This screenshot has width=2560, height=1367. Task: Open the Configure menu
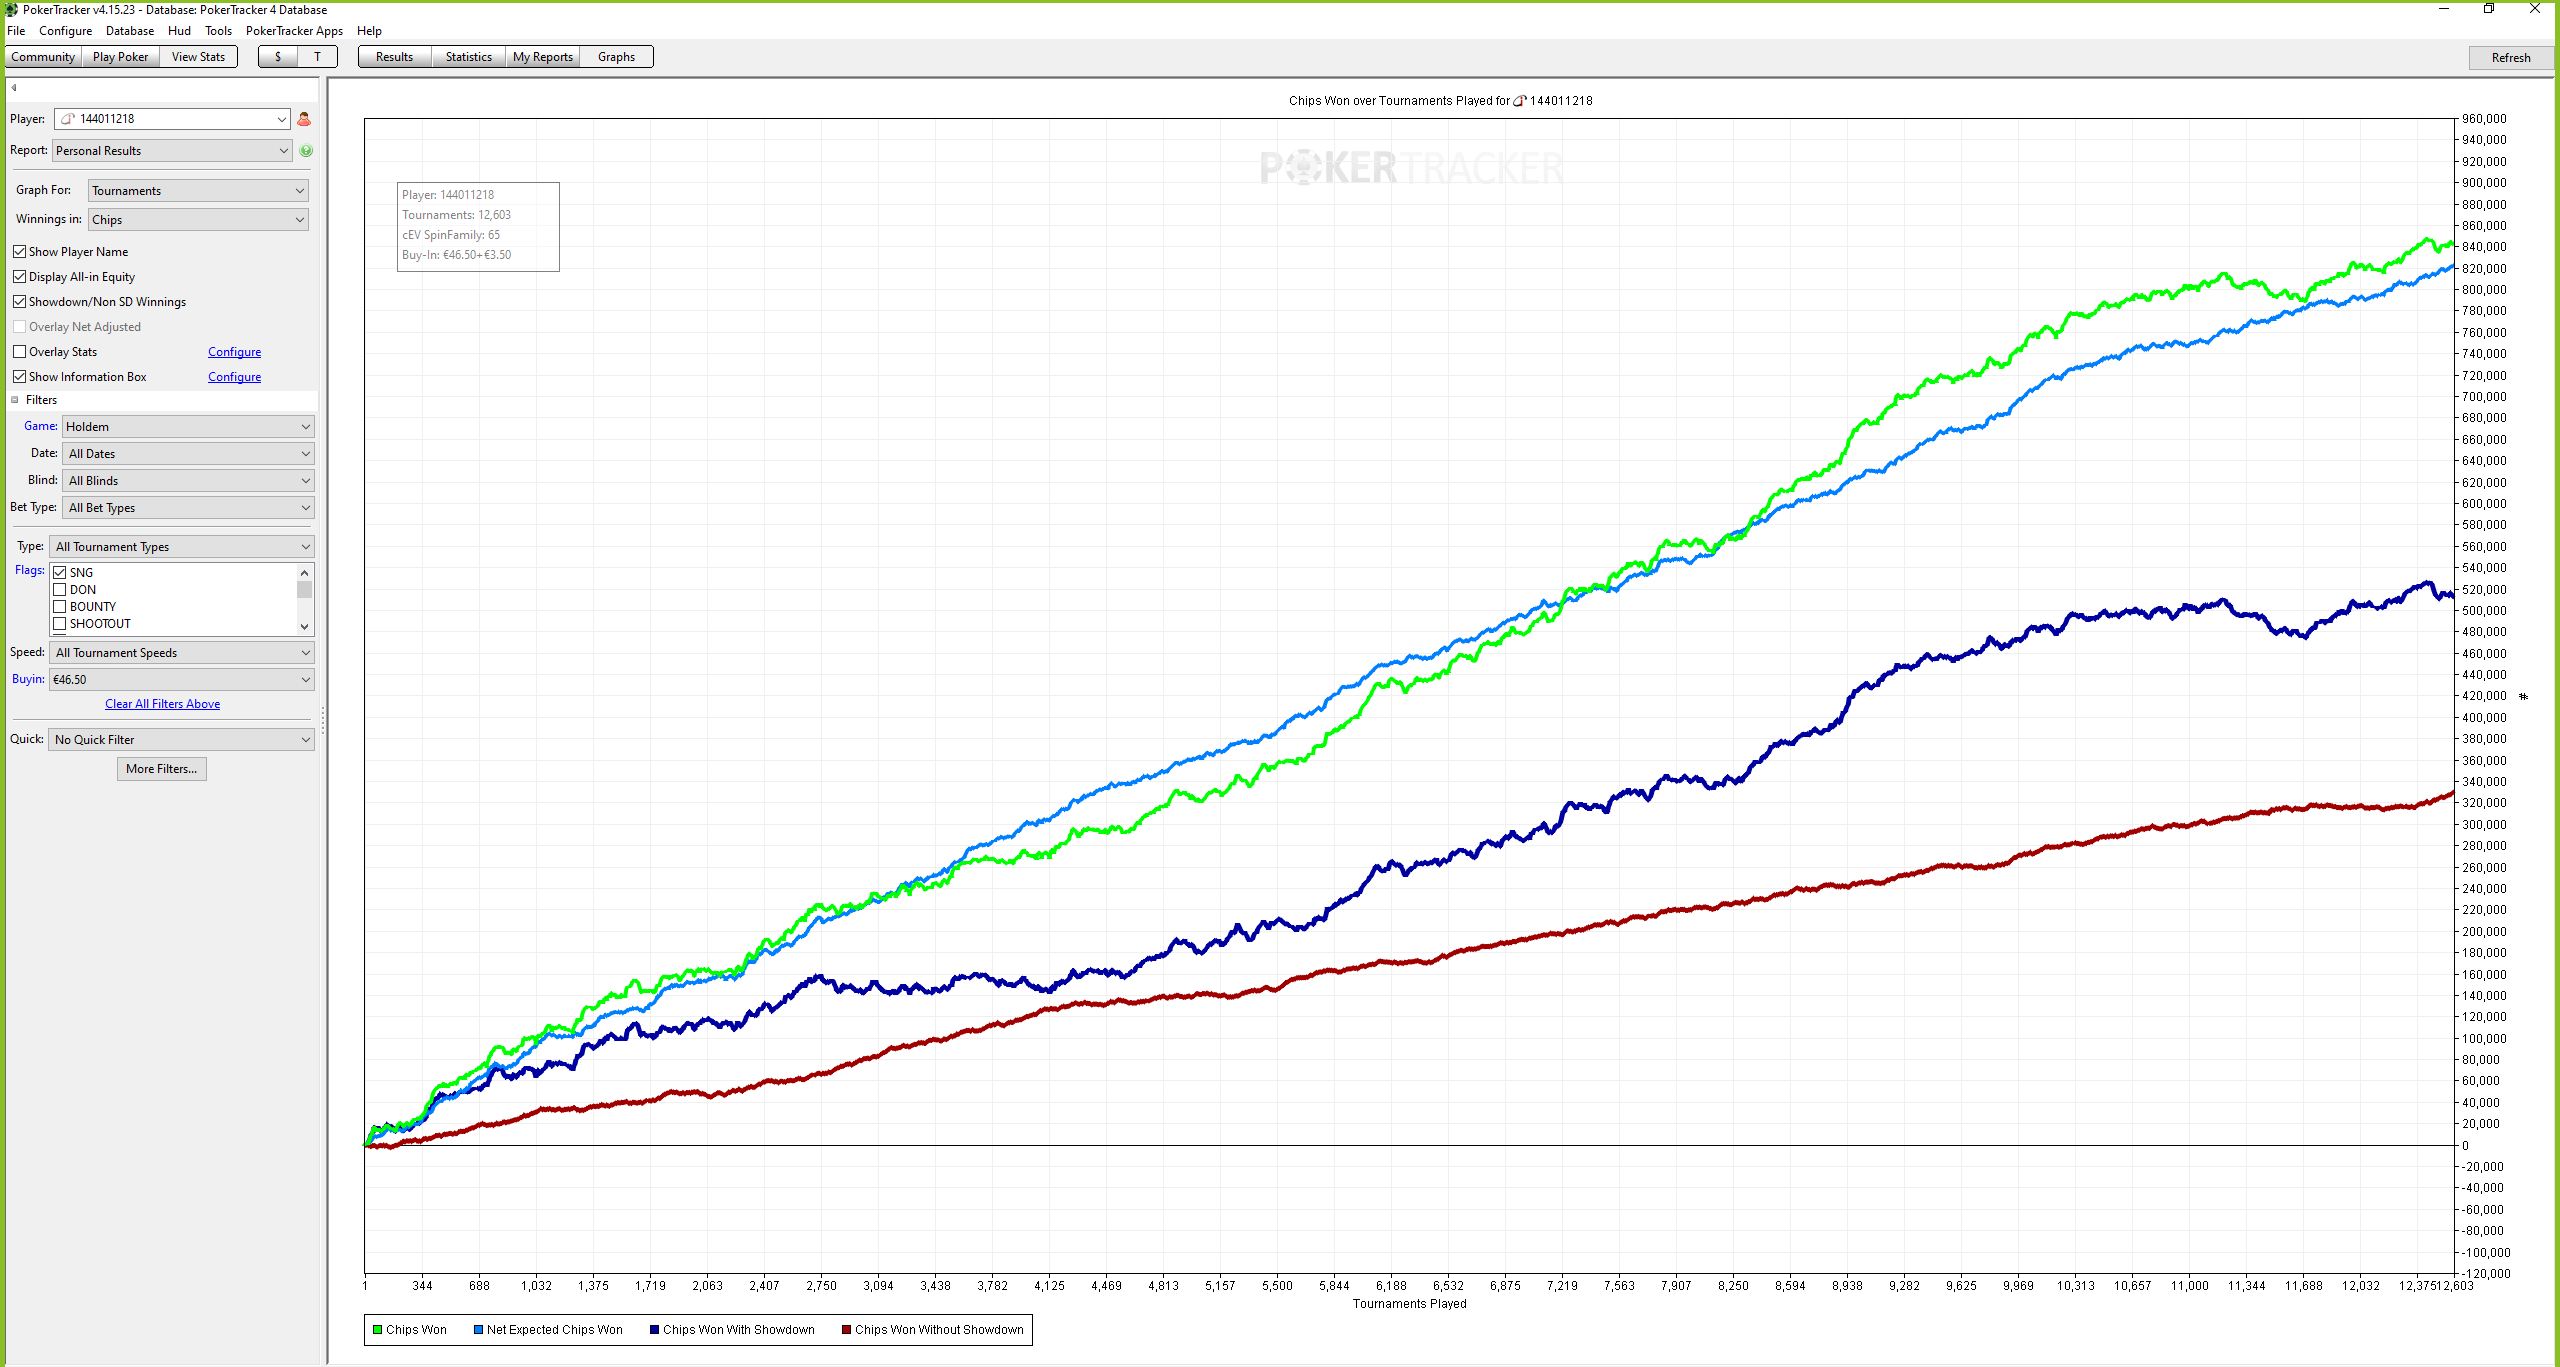[x=65, y=31]
